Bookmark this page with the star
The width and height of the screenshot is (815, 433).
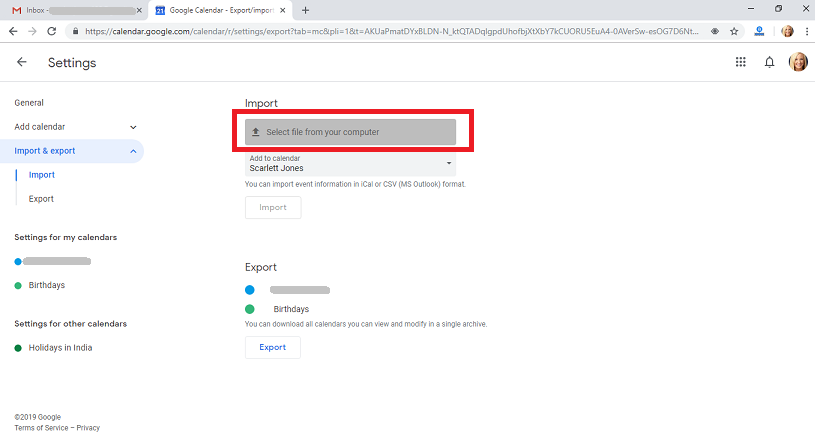(x=734, y=31)
